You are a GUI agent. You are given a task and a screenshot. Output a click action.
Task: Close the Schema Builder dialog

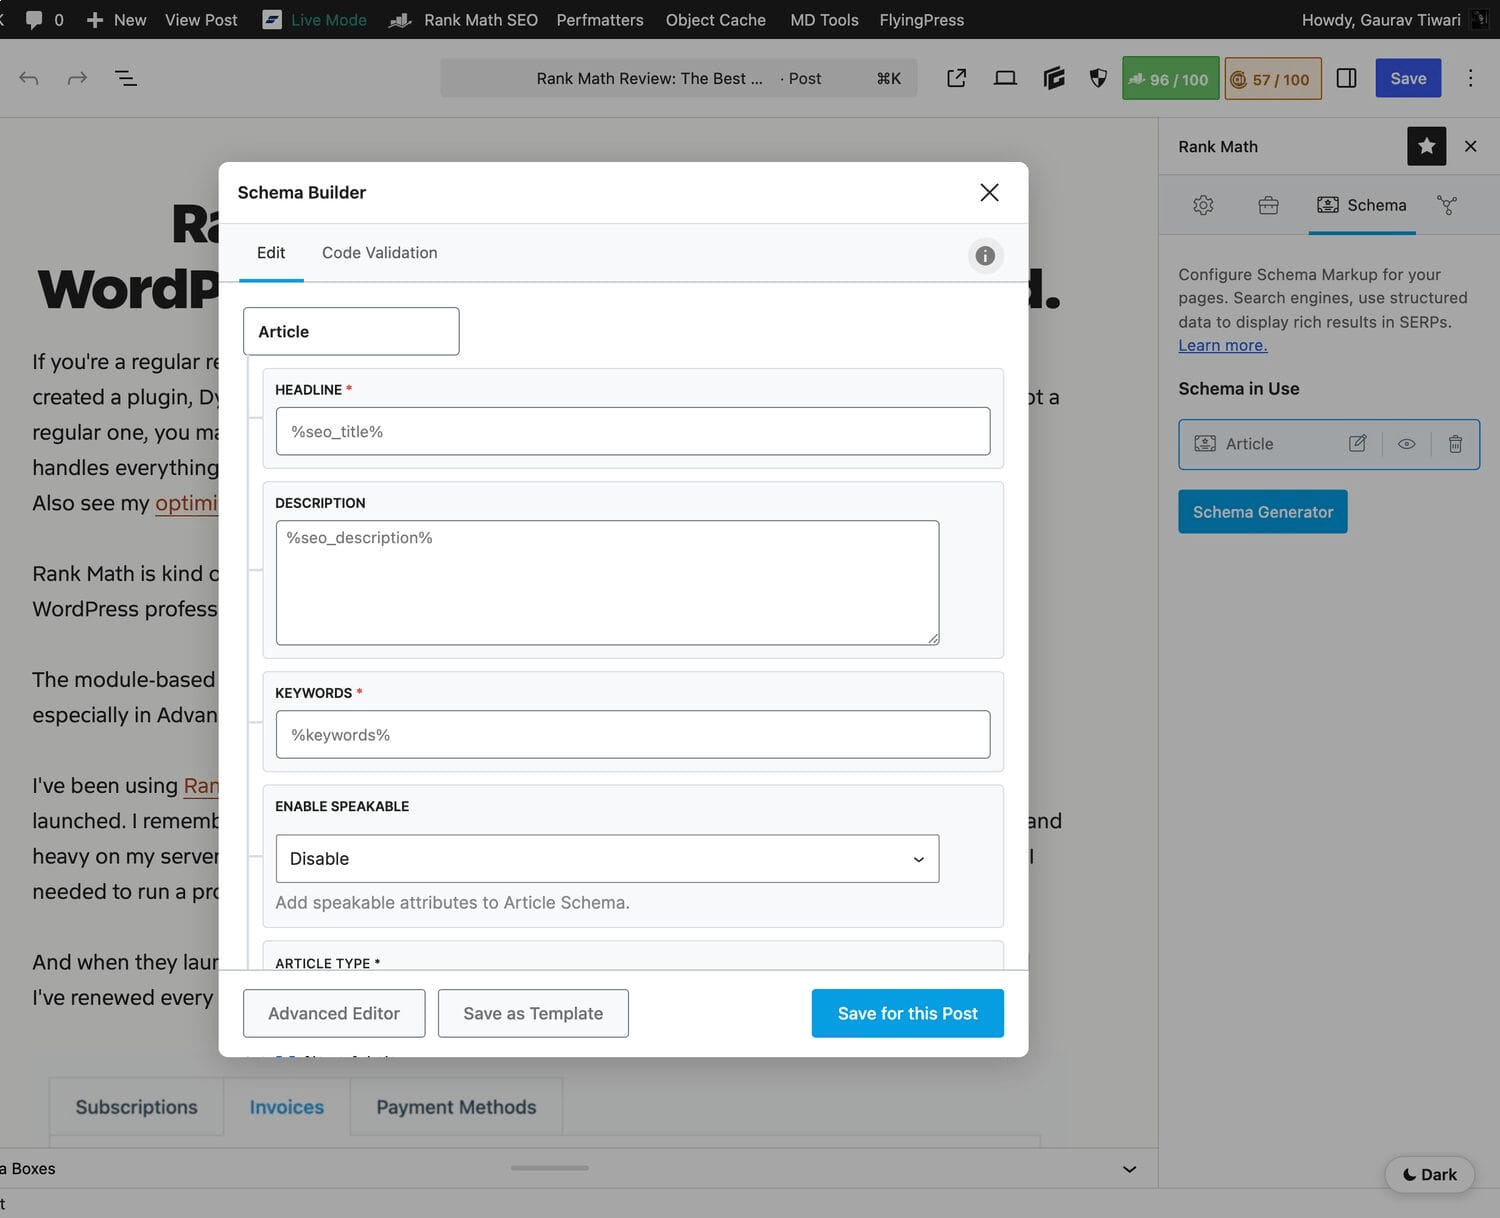coord(989,192)
